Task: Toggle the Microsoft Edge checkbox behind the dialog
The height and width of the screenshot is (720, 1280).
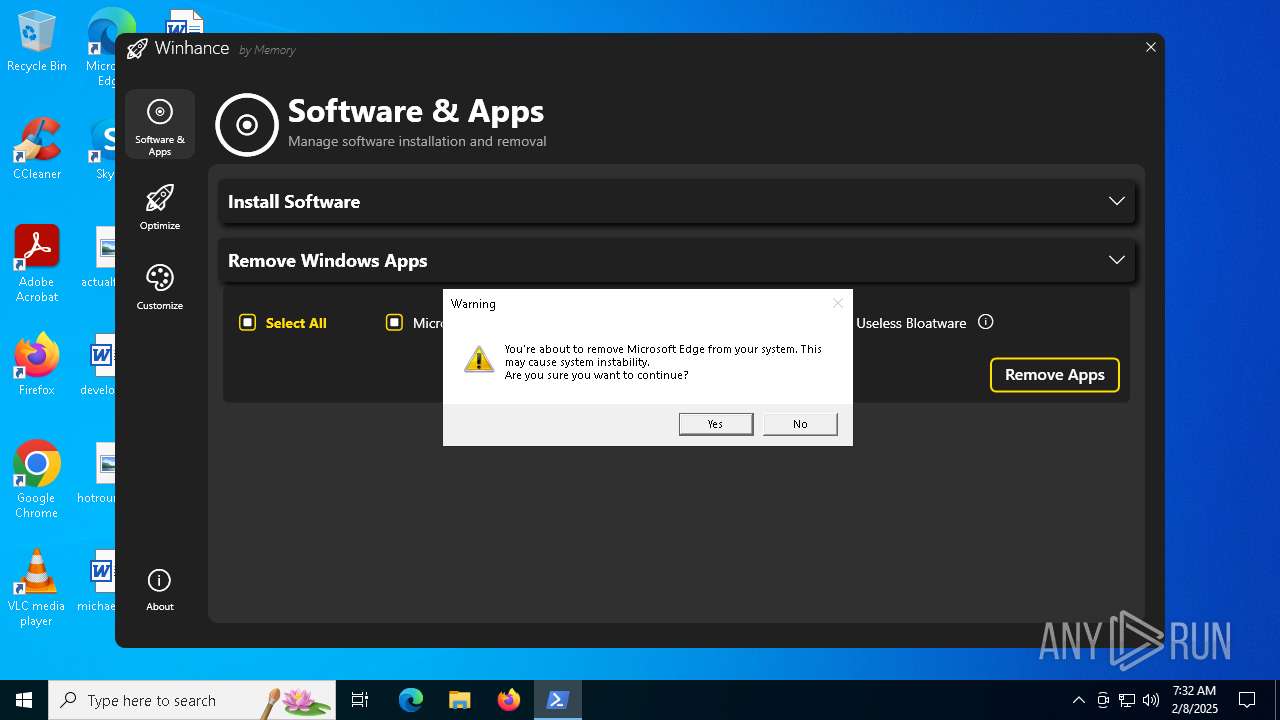Action: click(x=394, y=322)
